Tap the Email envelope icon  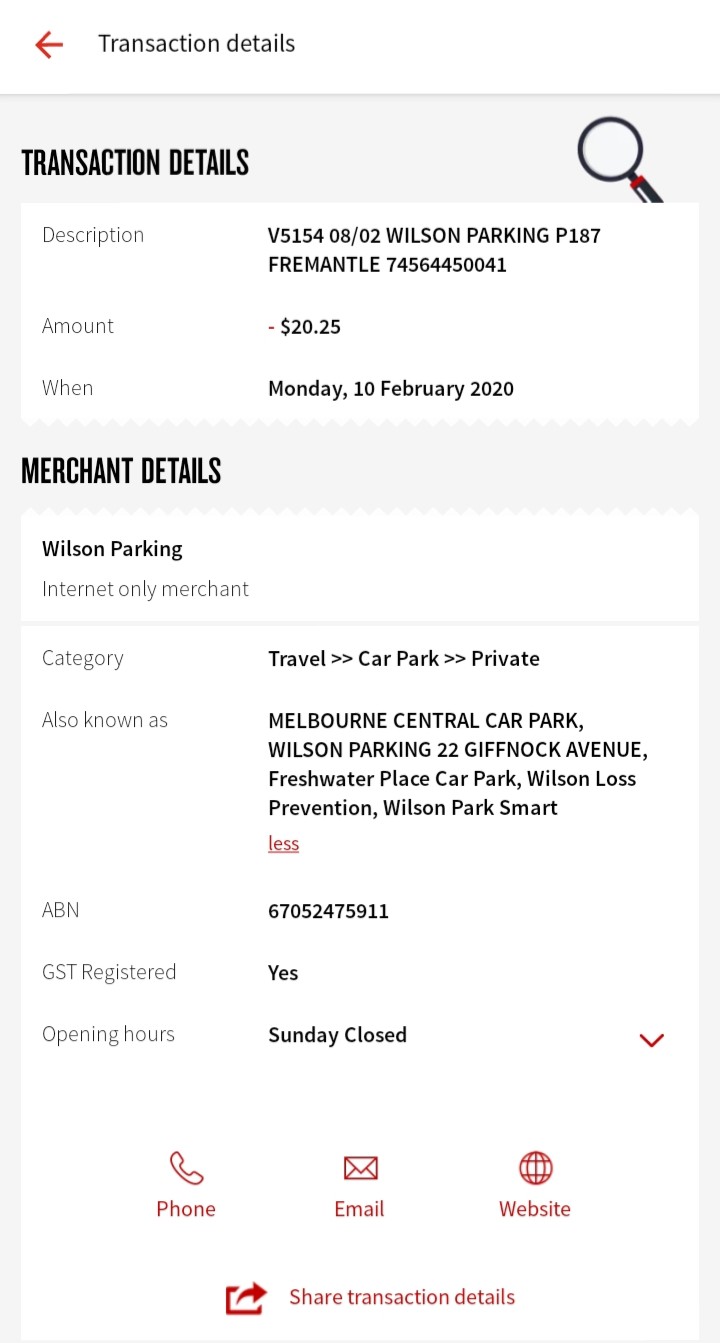(360, 1167)
